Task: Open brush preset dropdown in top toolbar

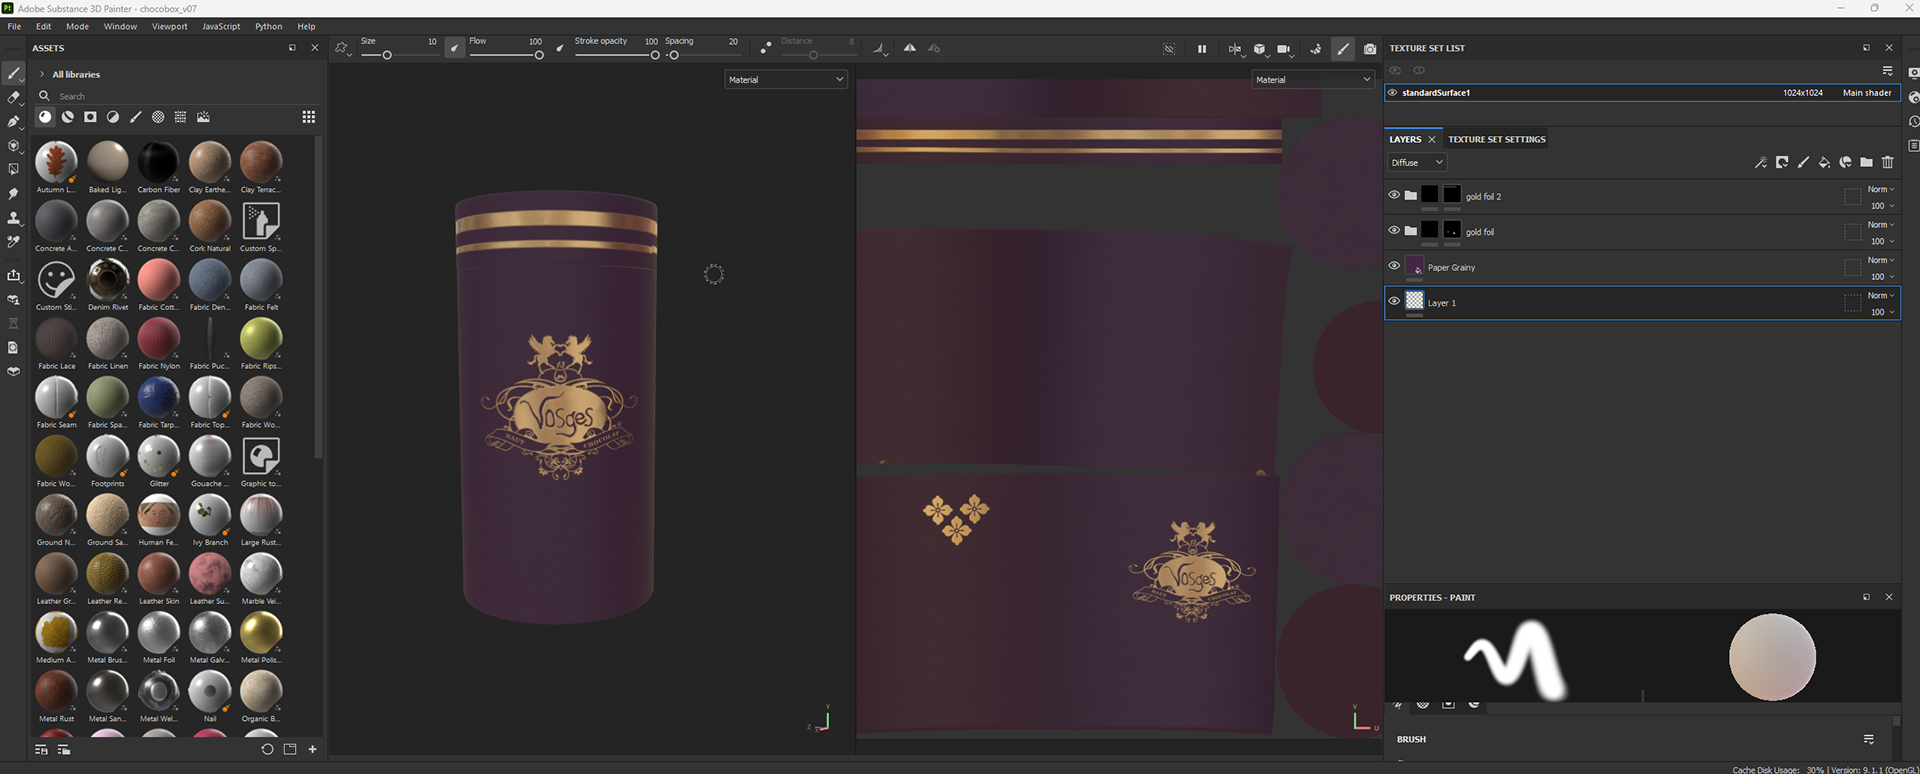Action: 343,48
